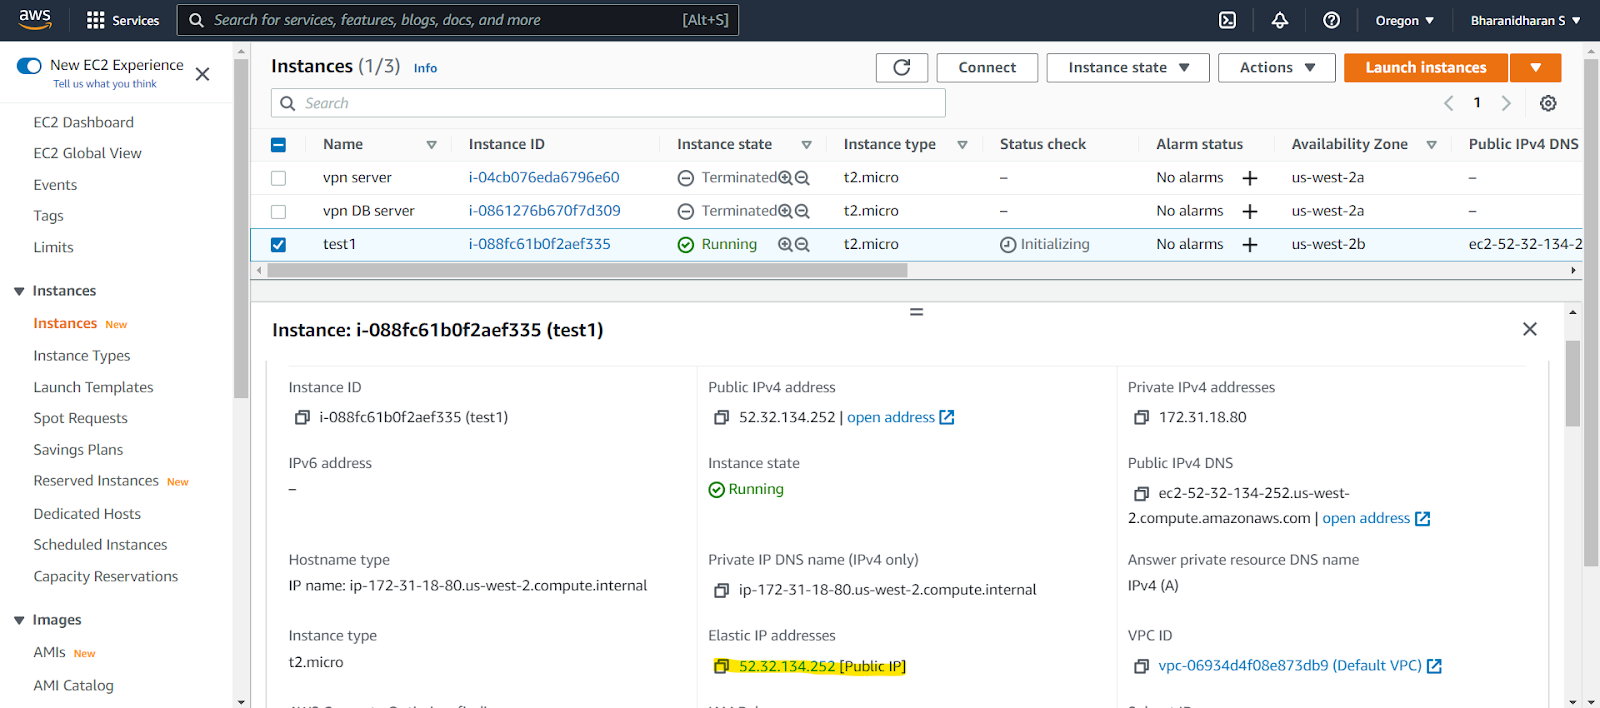Screen dimensions: 1600x708
Task: Open the Oregon region selector
Action: click(x=1405, y=20)
